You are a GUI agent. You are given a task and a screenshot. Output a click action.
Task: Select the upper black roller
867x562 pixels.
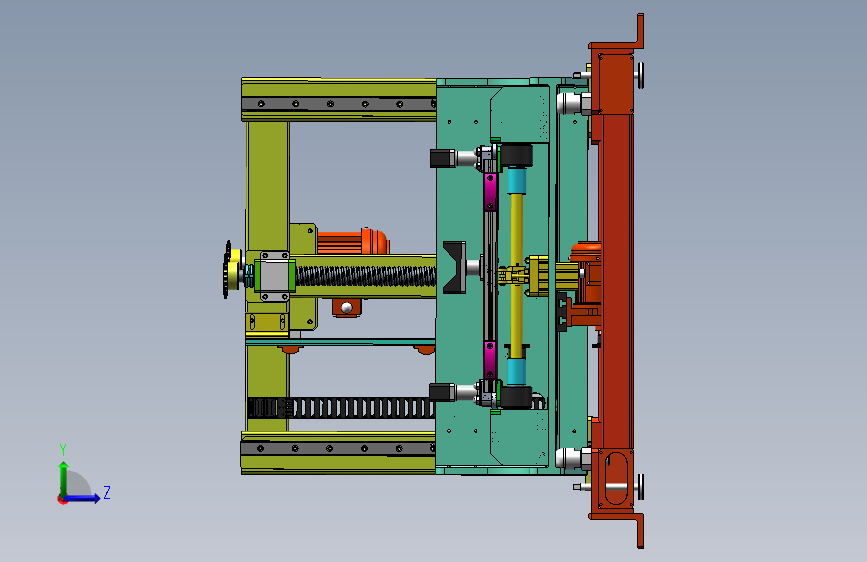point(516,155)
